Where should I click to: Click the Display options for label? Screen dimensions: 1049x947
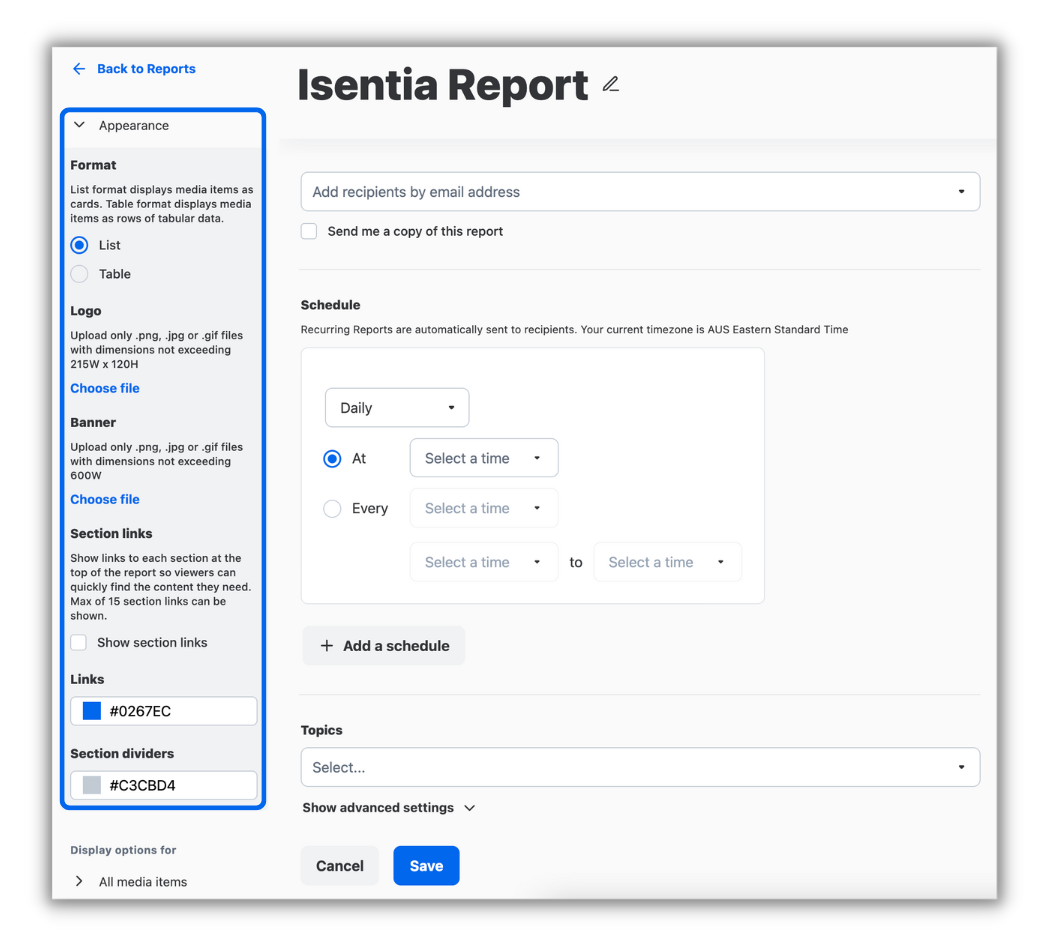123,849
